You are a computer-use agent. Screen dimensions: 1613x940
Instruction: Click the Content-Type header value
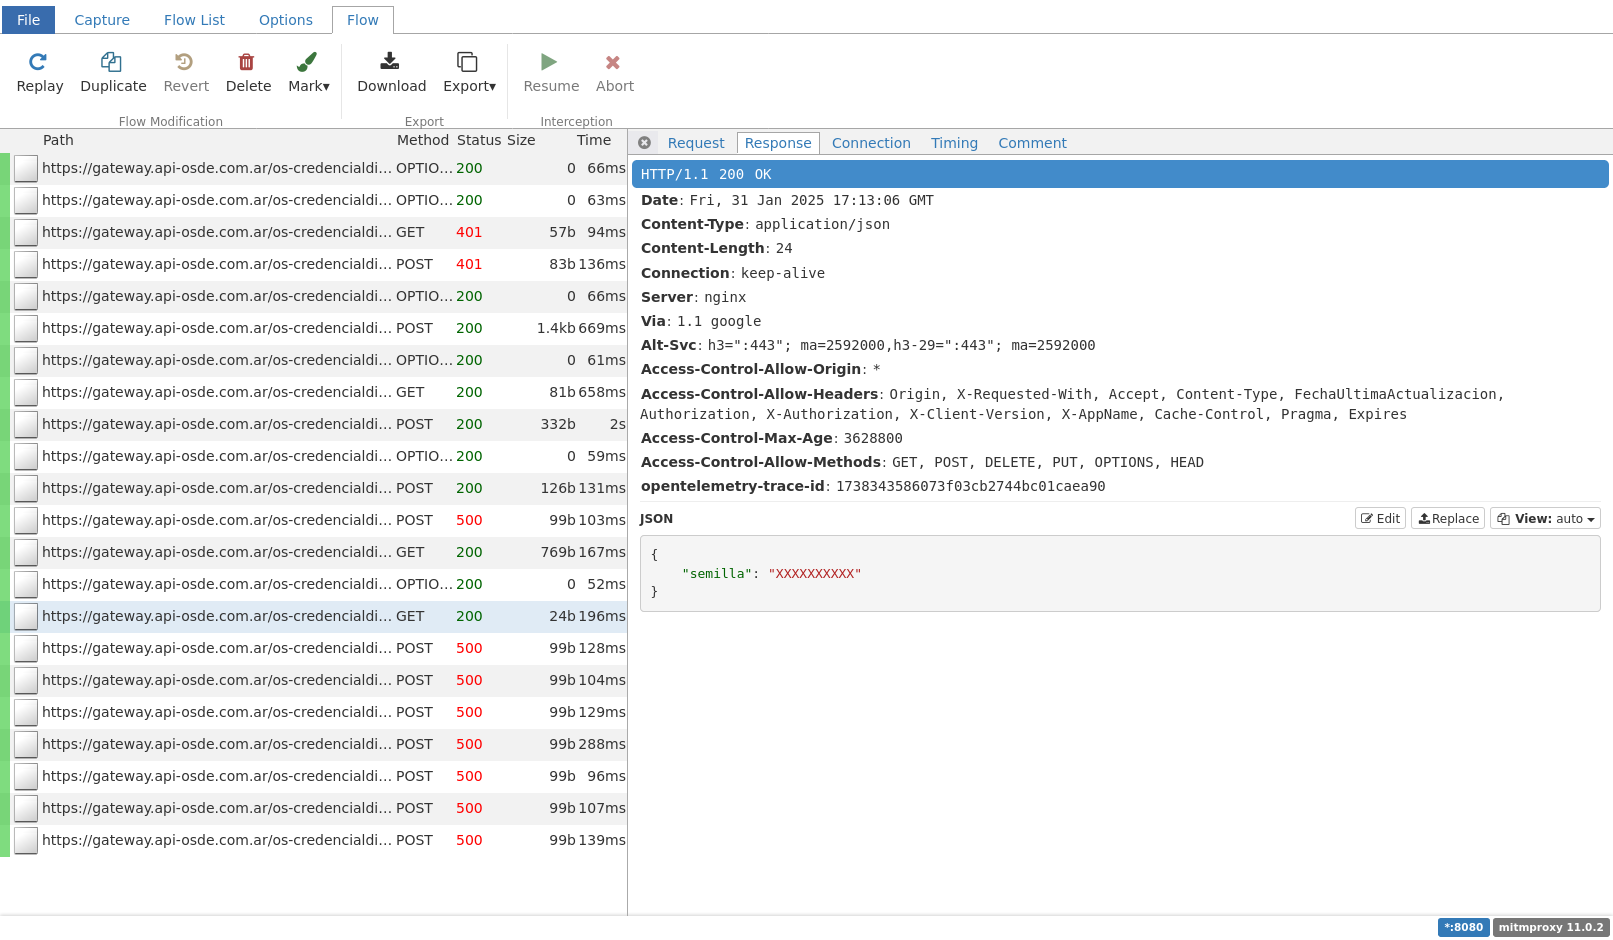click(822, 224)
